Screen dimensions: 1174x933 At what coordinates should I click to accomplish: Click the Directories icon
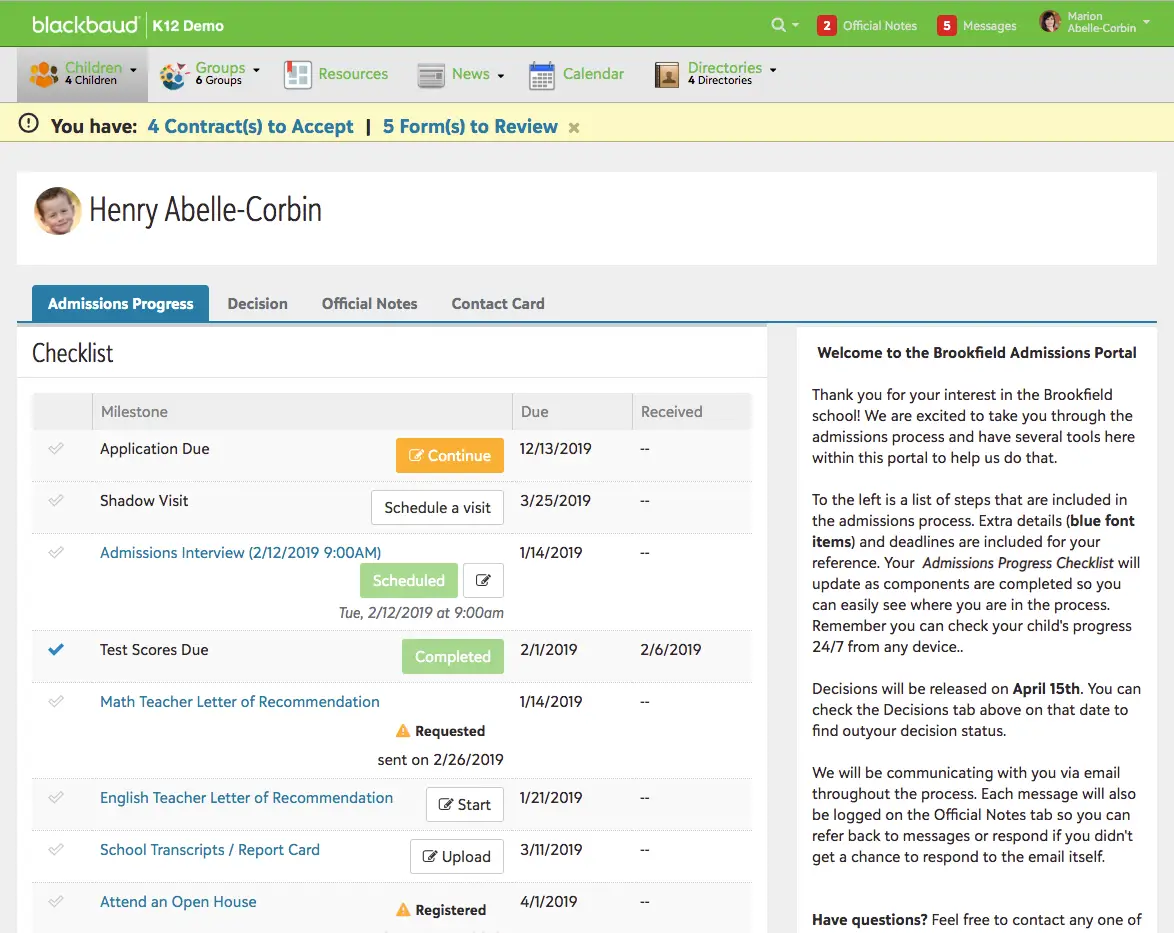667,74
